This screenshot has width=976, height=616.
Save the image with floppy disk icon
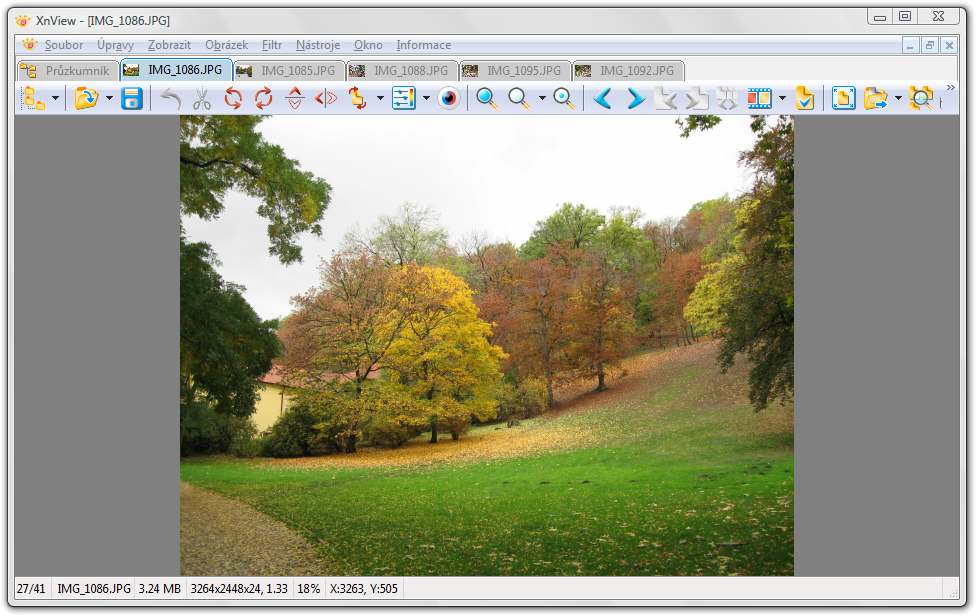pos(131,98)
